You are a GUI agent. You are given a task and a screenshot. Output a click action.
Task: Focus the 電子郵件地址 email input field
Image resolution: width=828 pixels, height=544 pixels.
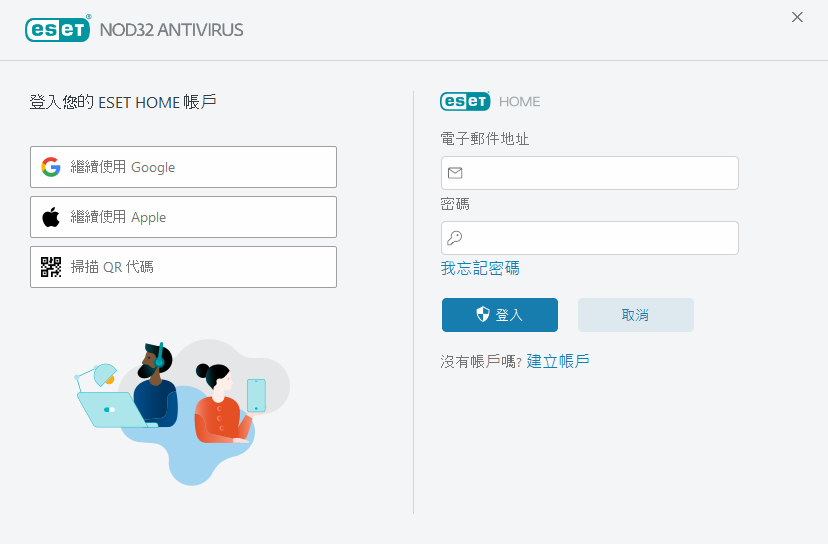(x=600, y=173)
